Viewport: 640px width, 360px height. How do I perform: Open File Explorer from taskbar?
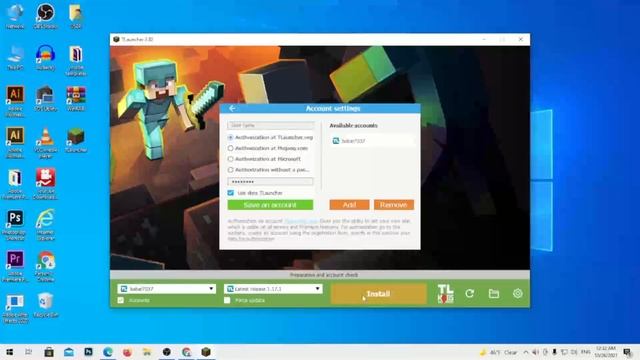(x=147, y=352)
